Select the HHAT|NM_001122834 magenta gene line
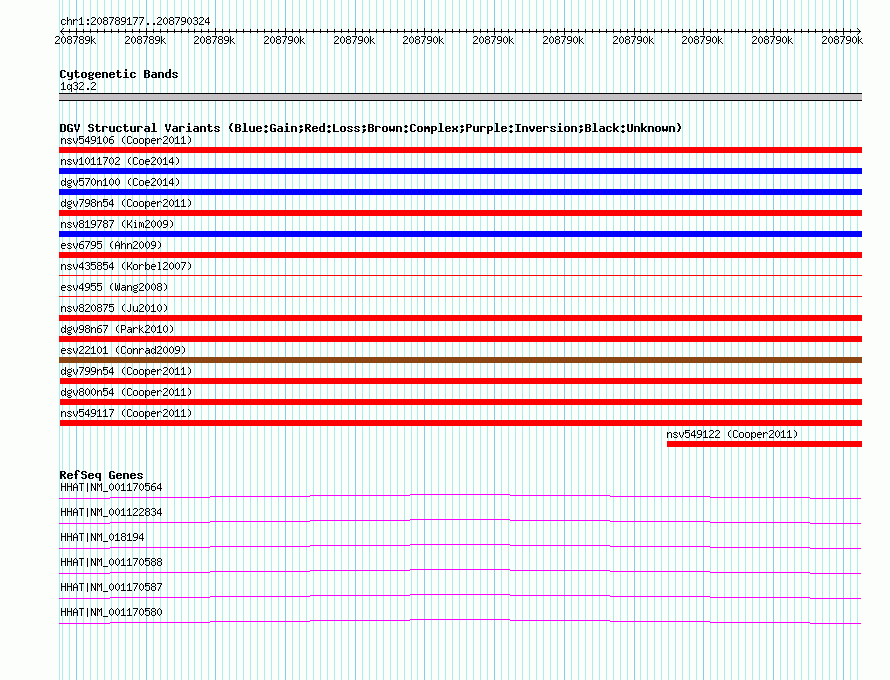The image size is (890, 680). point(460,522)
